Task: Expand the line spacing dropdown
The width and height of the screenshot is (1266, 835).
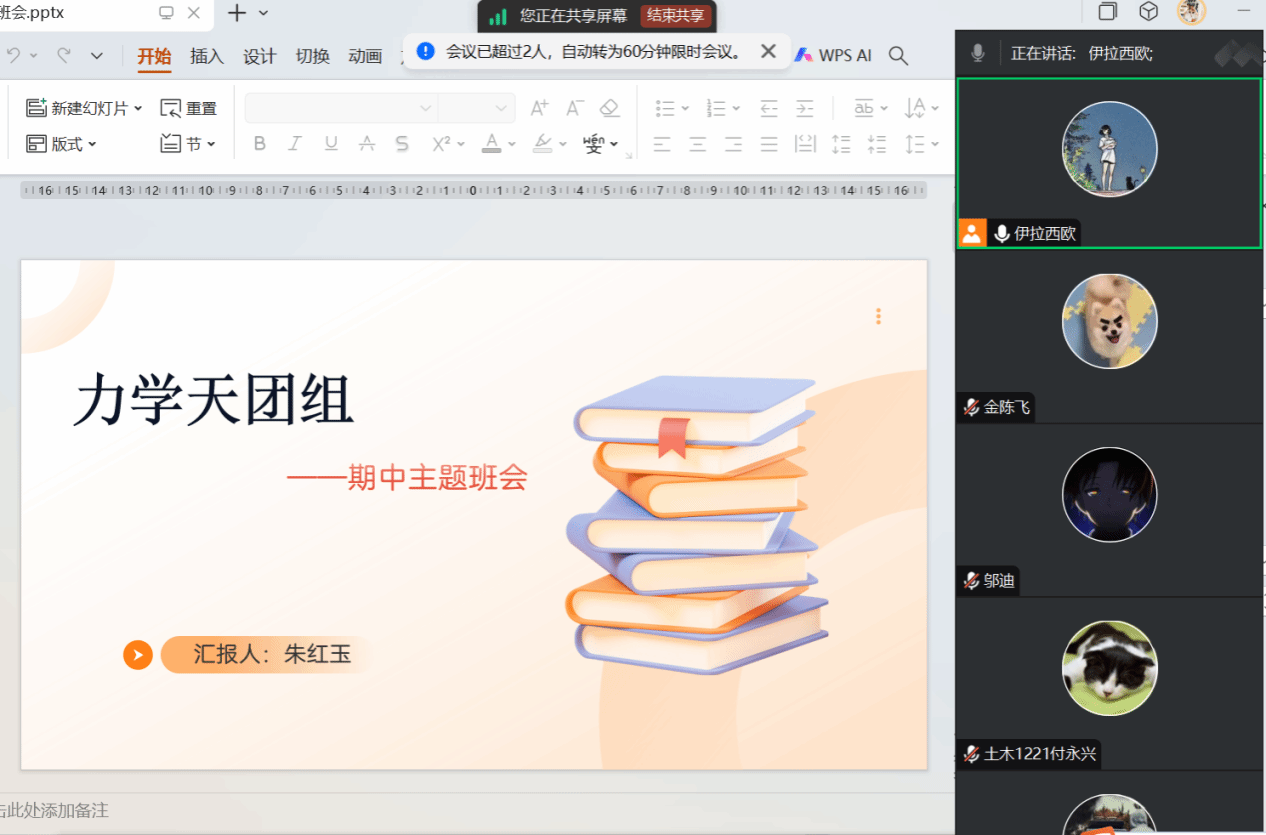Action: click(x=935, y=144)
